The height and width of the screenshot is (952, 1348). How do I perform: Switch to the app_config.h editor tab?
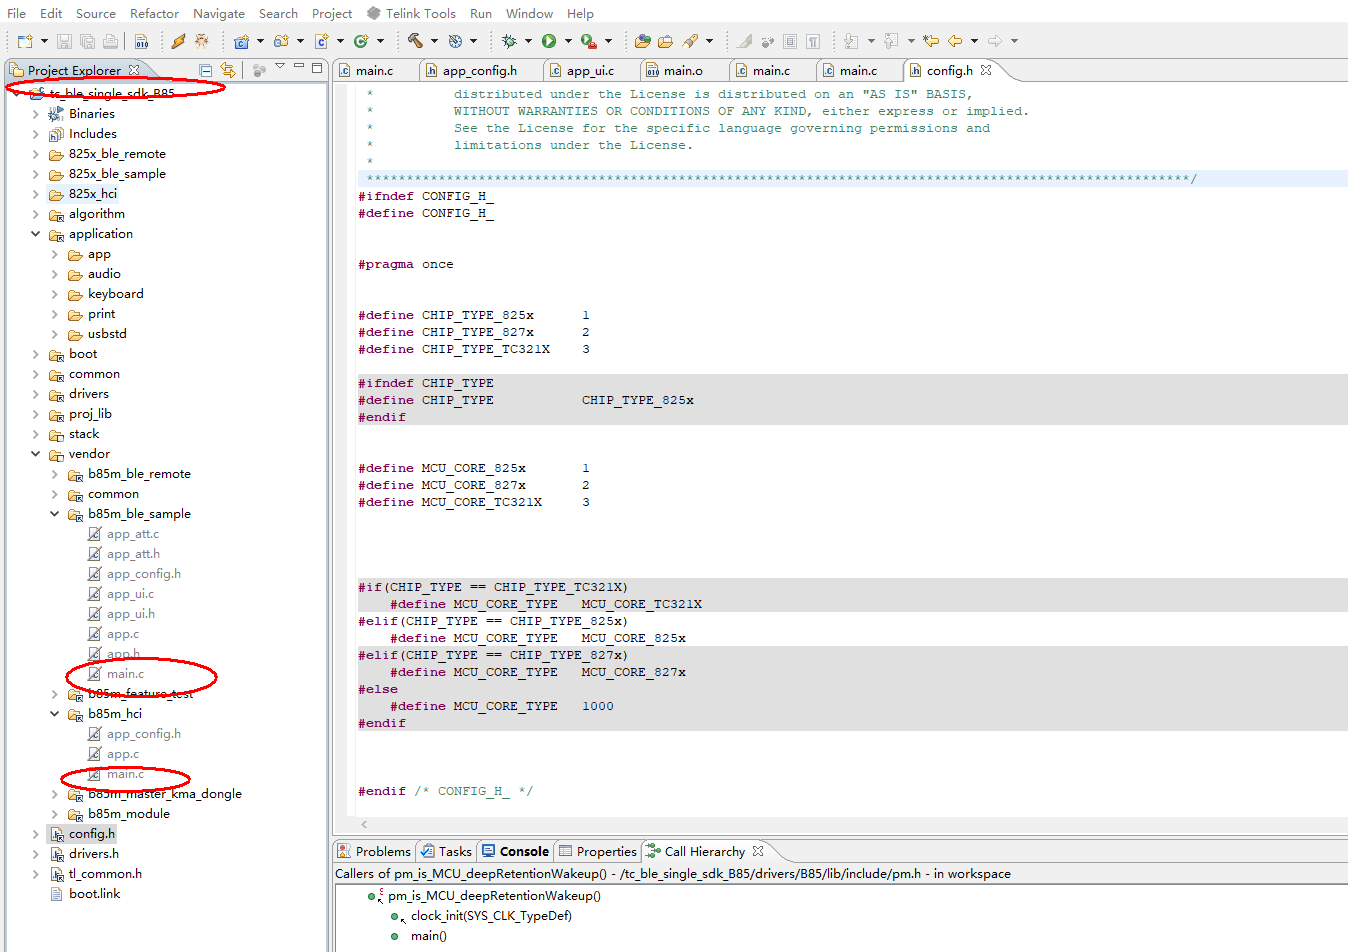pos(480,70)
